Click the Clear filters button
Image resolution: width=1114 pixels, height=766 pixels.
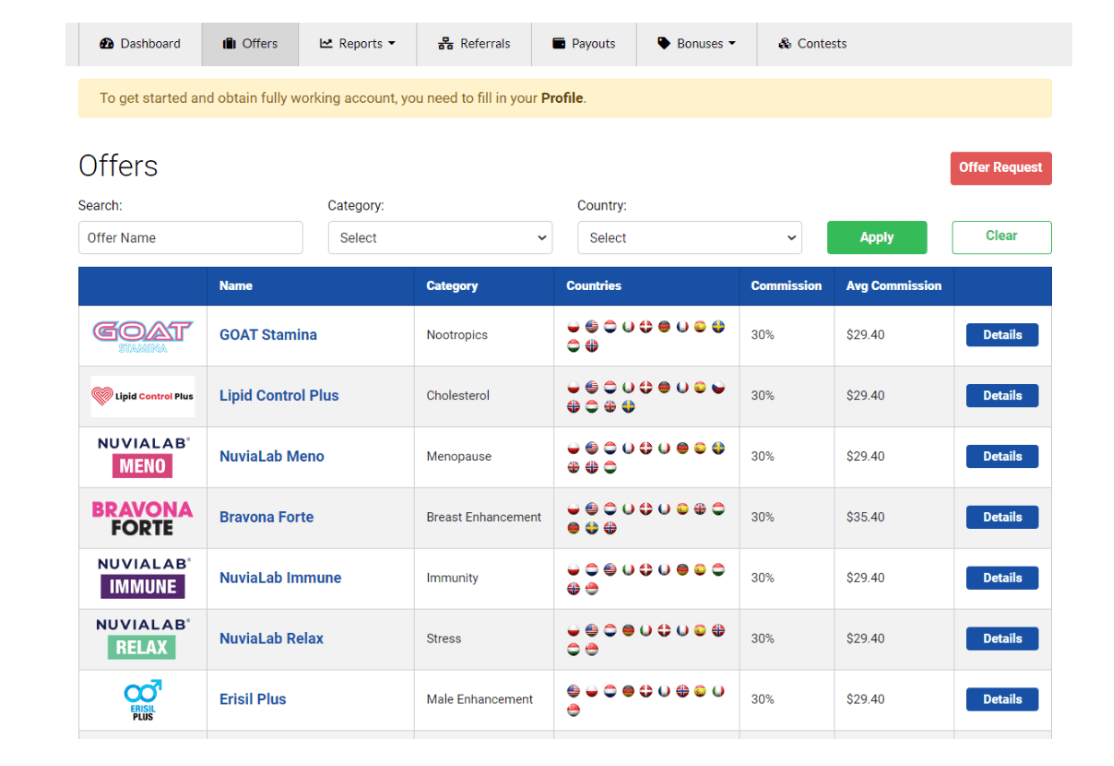coord(1002,237)
